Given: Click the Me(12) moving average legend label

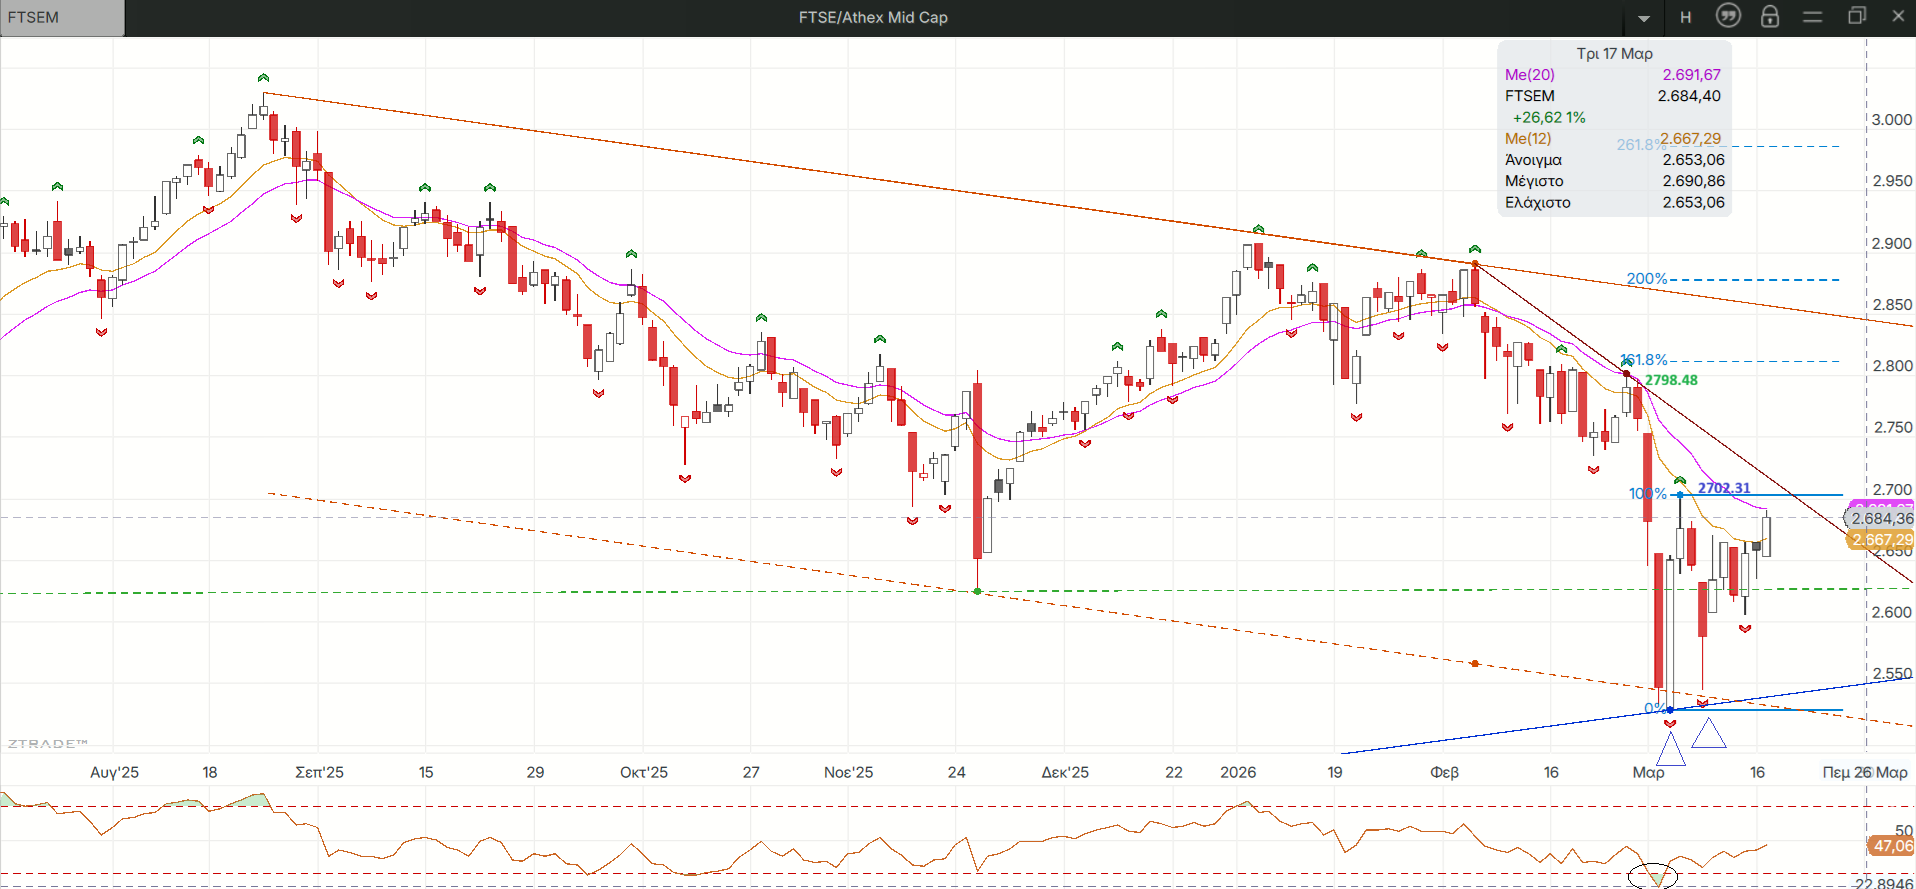Looking at the screenshot, I should [x=1527, y=139].
